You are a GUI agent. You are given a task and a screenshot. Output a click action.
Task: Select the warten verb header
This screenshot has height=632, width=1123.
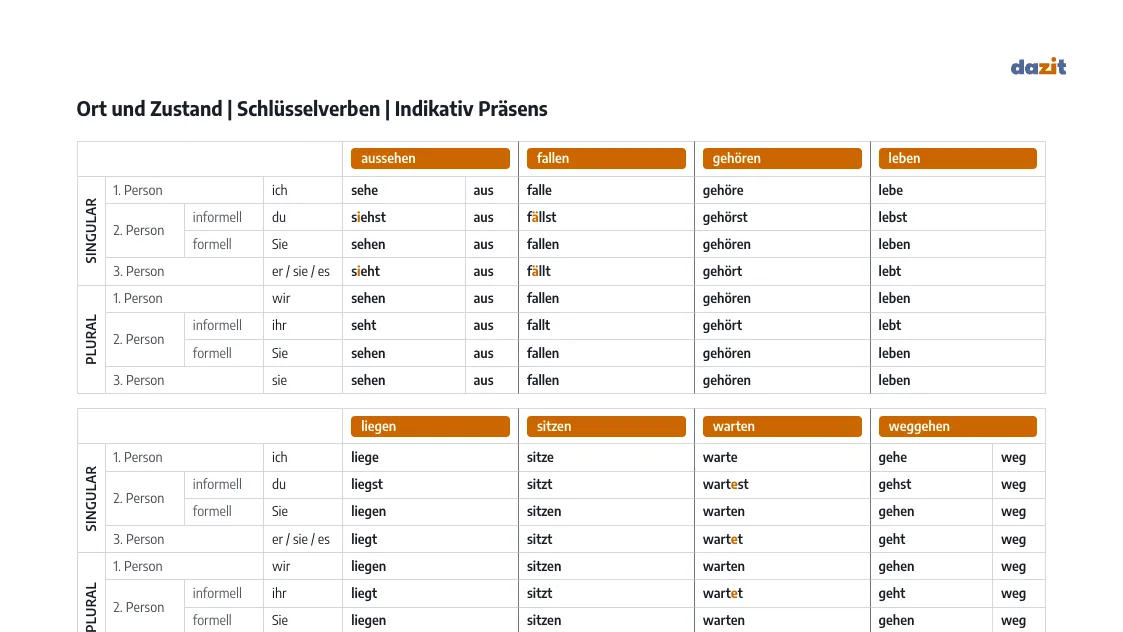pos(782,426)
